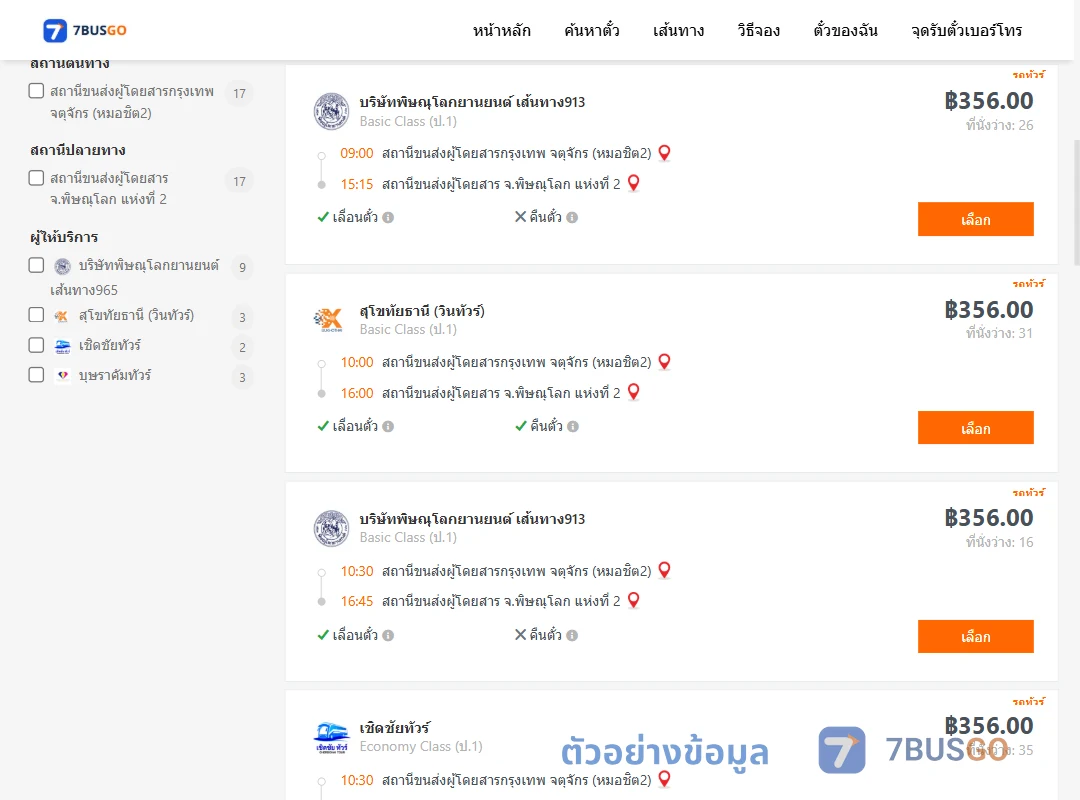Click the สุโขทัยธานี (วินทัวร์) trip title
Screen dimensions: 1080x800
pyautogui.click(x=422, y=311)
